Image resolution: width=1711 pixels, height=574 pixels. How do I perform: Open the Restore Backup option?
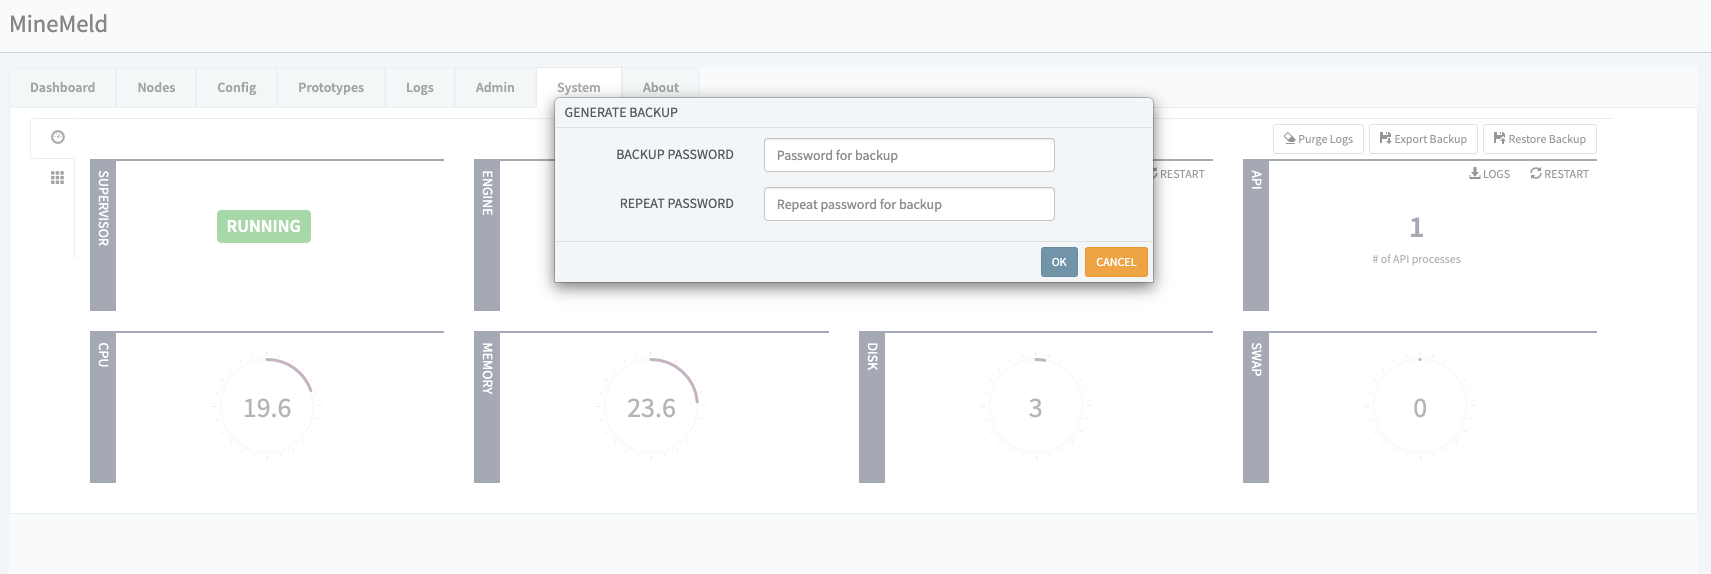[x=1539, y=139]
